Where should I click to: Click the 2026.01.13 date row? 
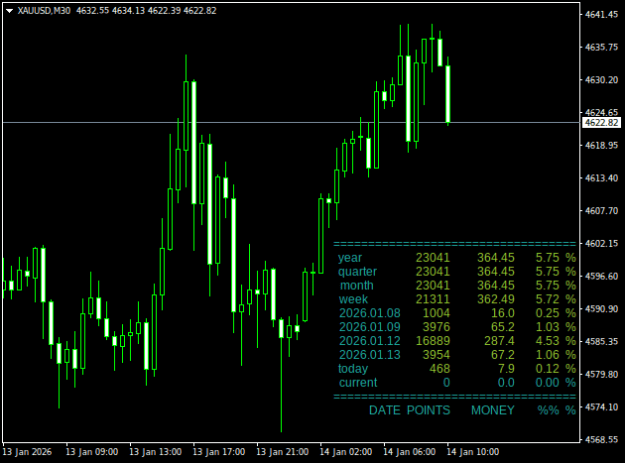coord(369,355)
